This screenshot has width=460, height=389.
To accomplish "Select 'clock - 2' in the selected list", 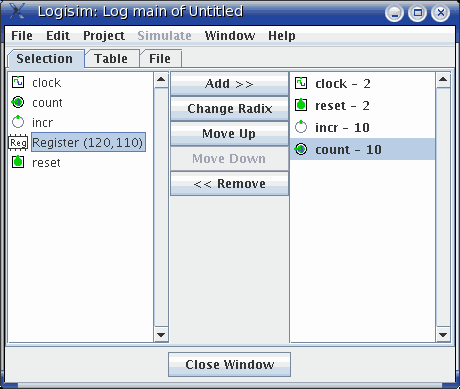I will pyautogui.click(x=362, y=83).
